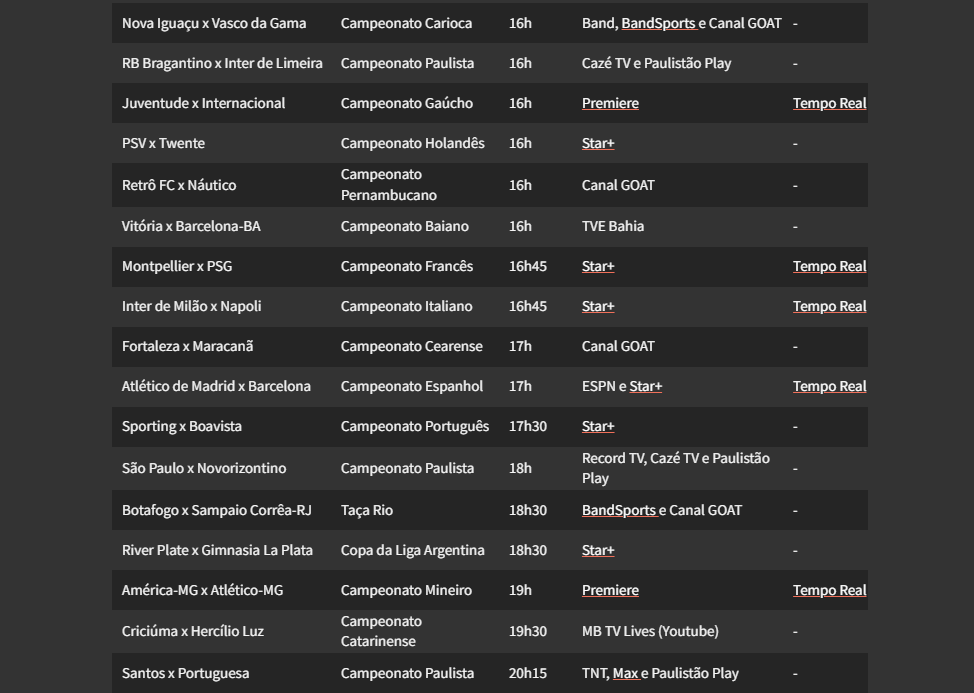Select 'TVE Bahia' broadcaster cell

(x=612, y=226)
